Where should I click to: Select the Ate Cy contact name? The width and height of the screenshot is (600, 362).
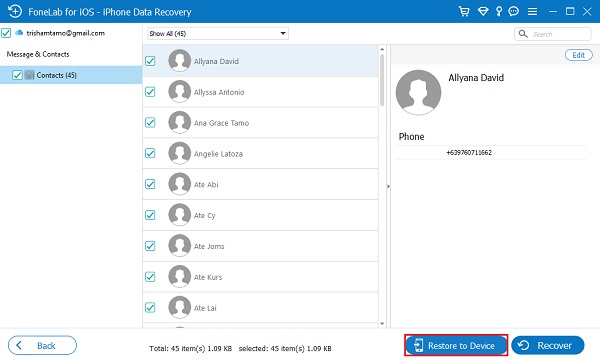click(x=204, y=215)
